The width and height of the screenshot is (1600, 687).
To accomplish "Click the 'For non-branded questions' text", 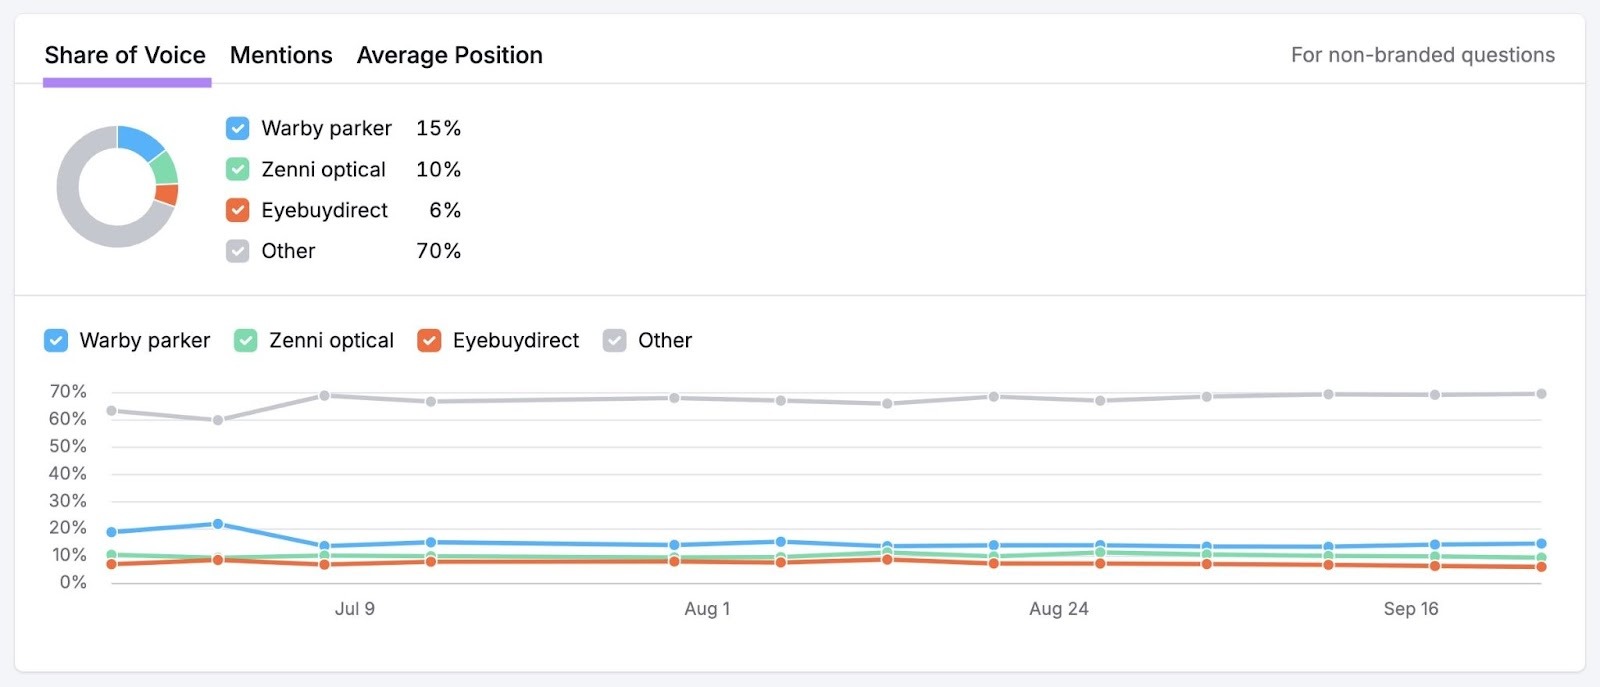I will tap(1422, 55).
